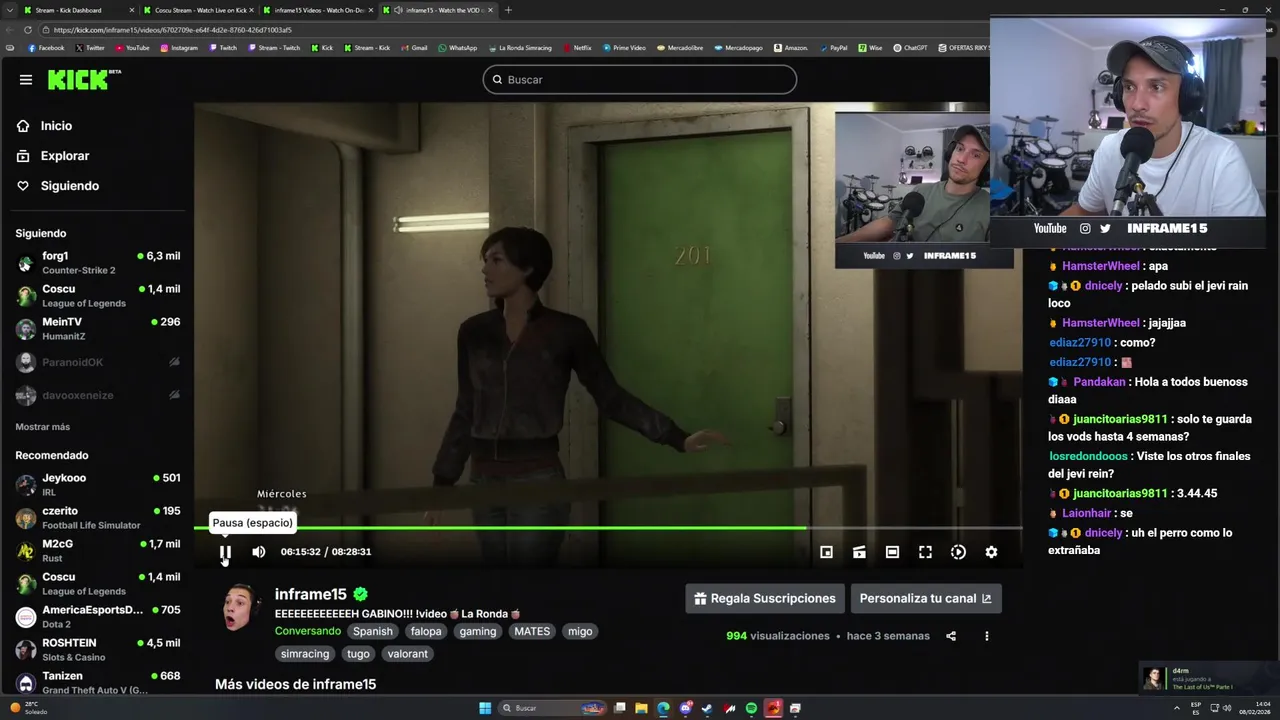Click the browser address bar URL
Image resolution: width=1280 pixels, height=720 pixels.
(x=172, y=30)
